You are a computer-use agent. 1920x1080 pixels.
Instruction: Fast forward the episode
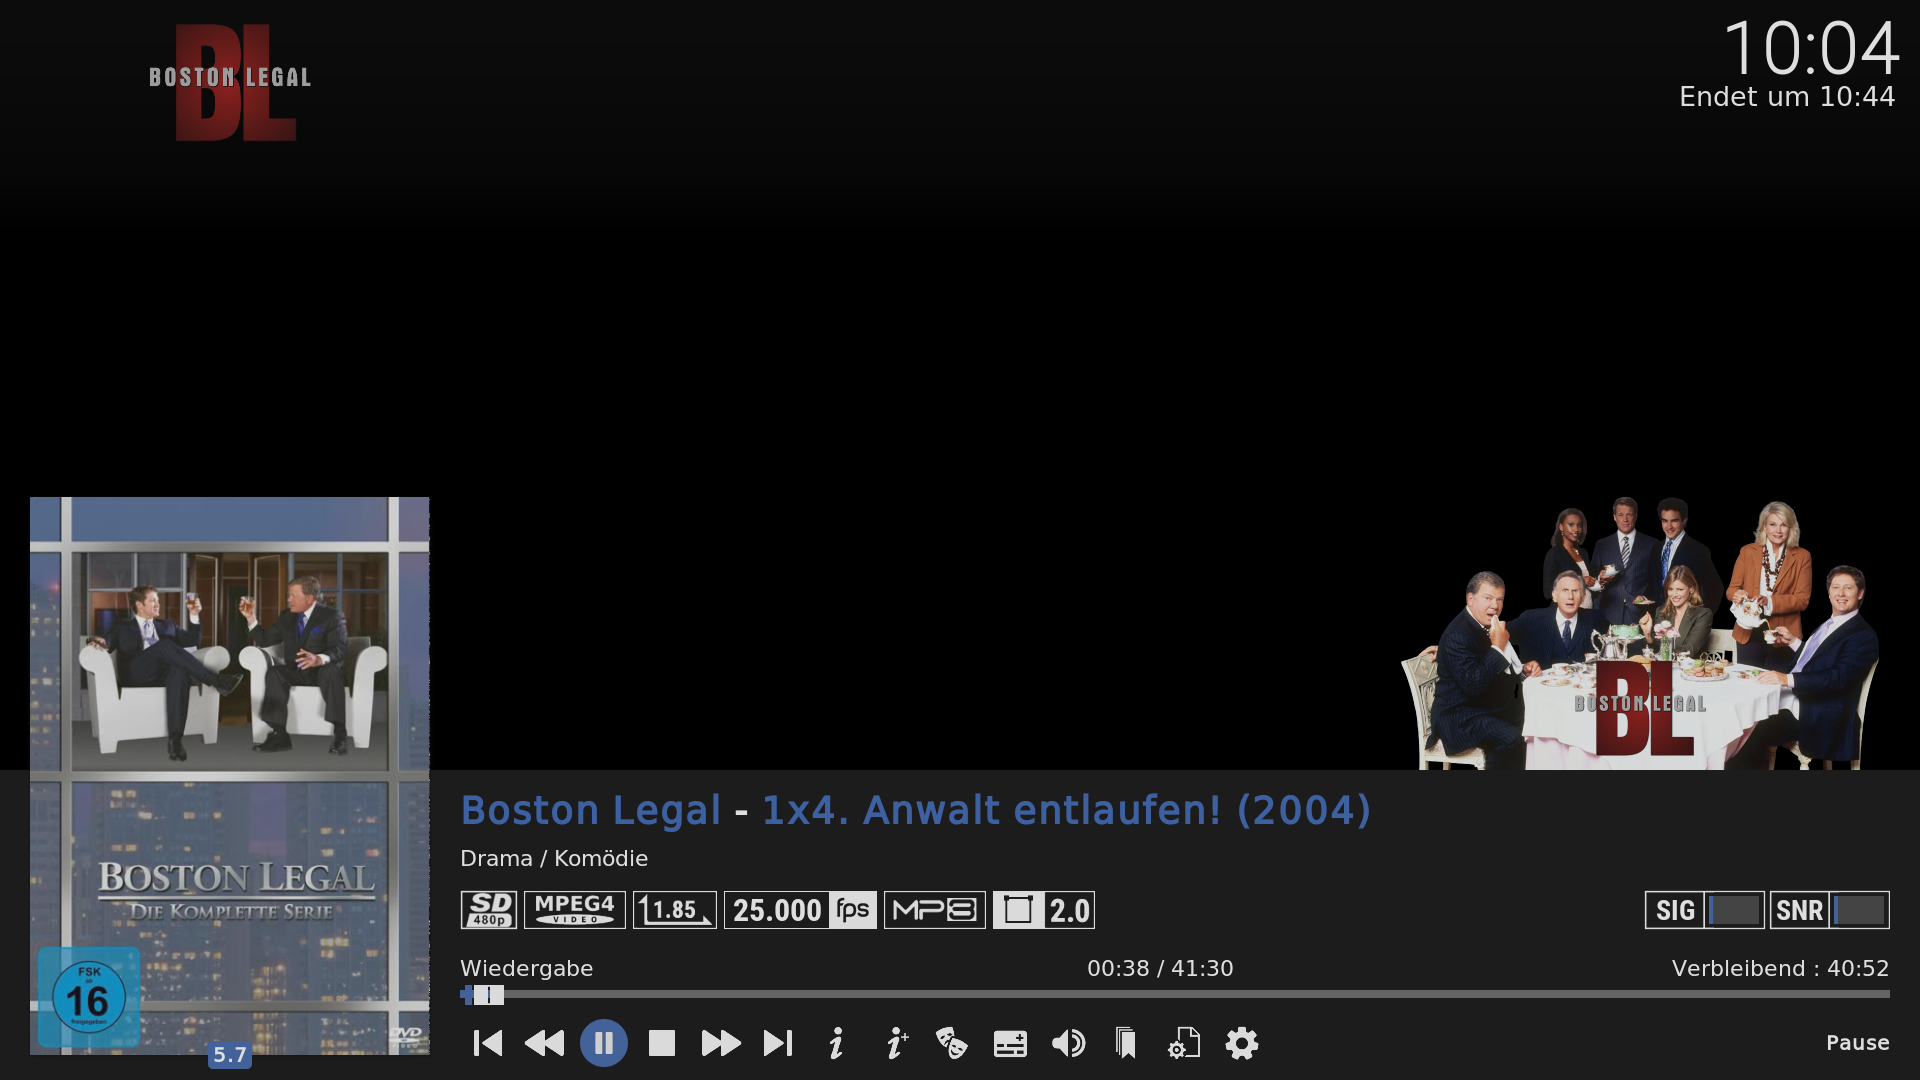pyautogui.click(x=720, y=1043)
